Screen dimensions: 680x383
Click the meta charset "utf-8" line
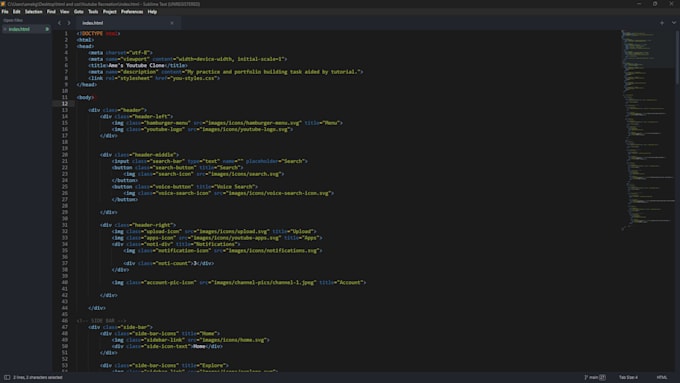(120, 52)
